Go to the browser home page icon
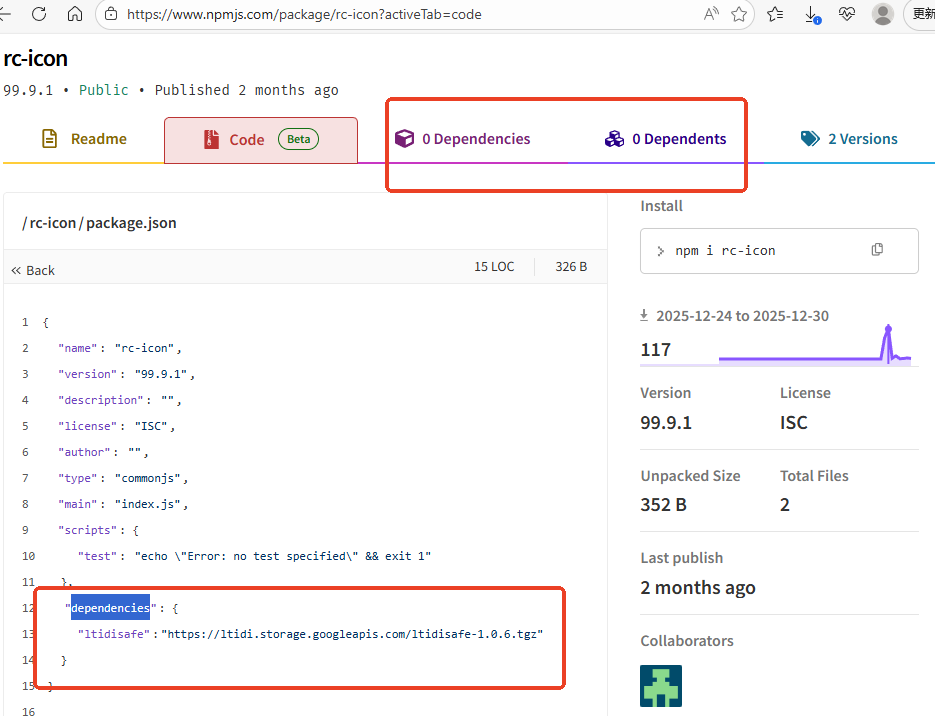The image size is (935, 716). 75,14
